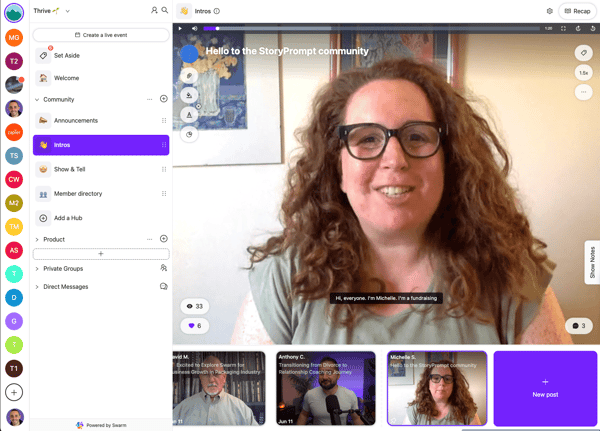Change the 1.5x playback speed
Image resolution: width=600 pixels, height=431 pixels.
583,73
